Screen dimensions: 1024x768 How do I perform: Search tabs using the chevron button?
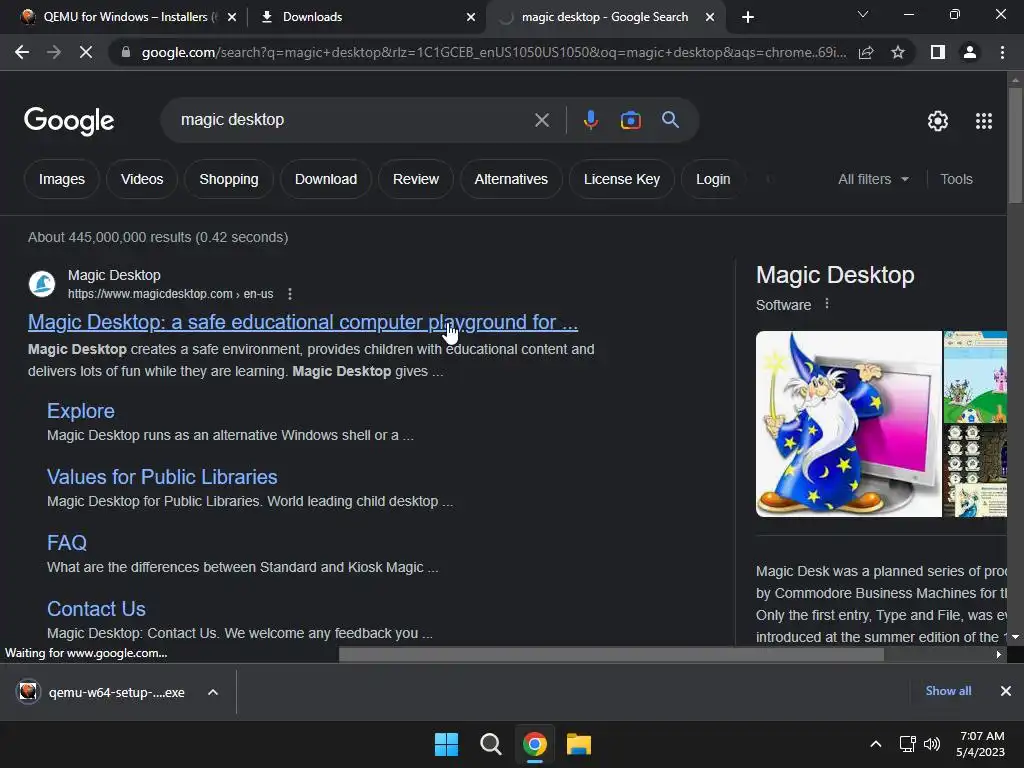[863, 14]
